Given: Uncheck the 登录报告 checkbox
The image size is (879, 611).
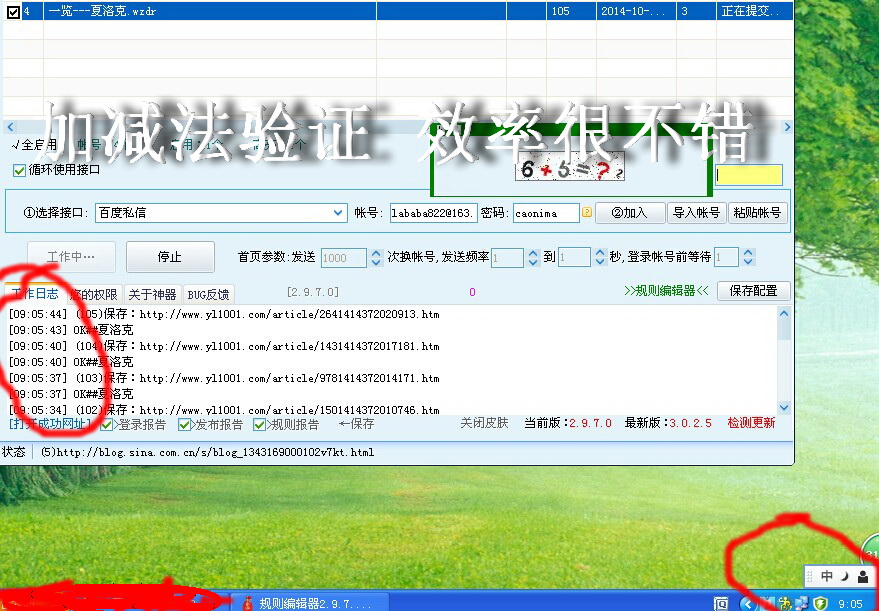Looking at the screenshot, I should click(x=107, y=424).
